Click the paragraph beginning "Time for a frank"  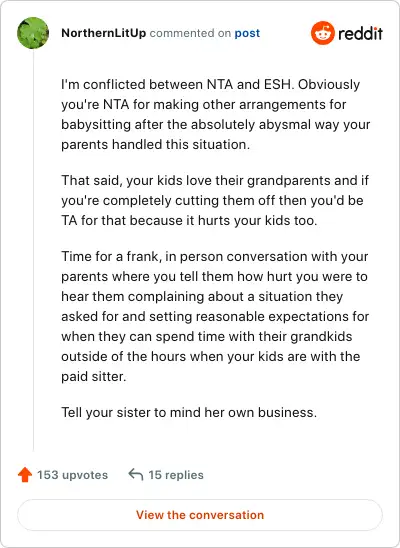(215, 316)
